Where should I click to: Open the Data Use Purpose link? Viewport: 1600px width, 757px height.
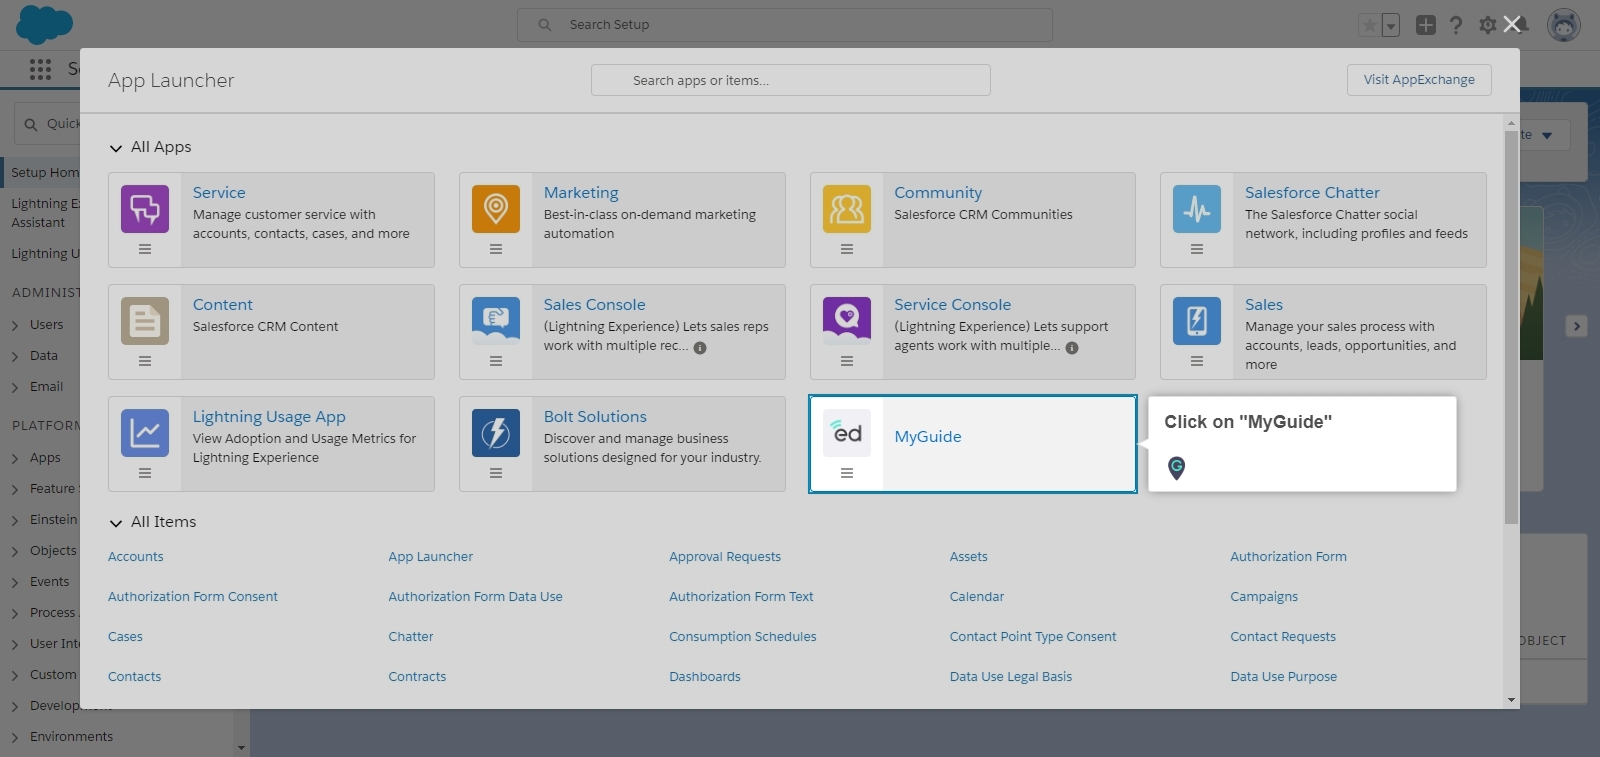tap(1283, 677)
